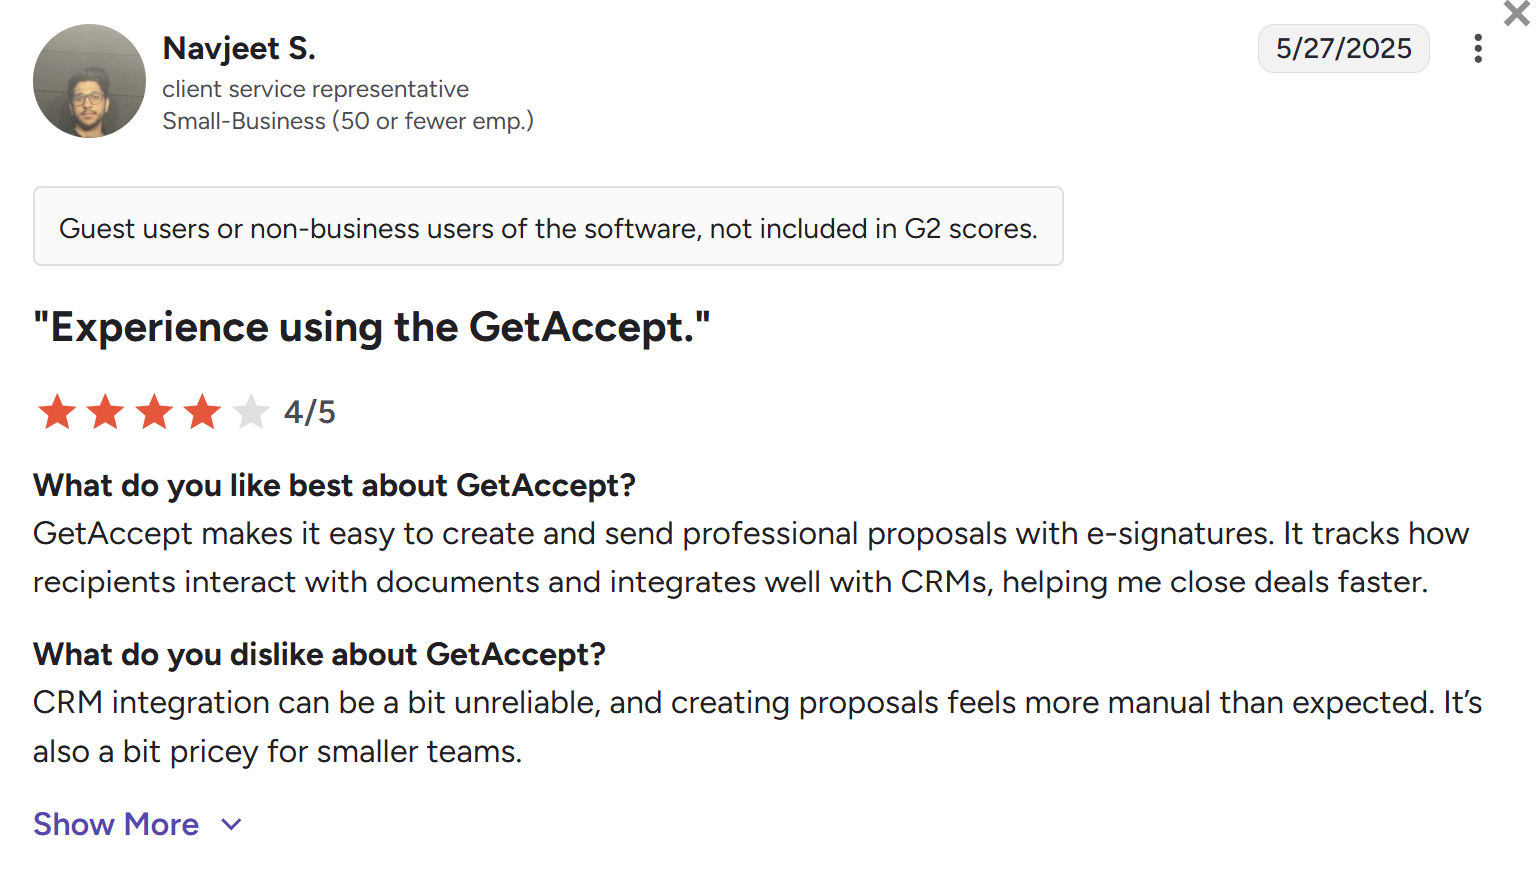Image resolution: width=1536 pixels, height=875 pixels.
Task: Click the first orange rating star
Action: click(57, 412)
